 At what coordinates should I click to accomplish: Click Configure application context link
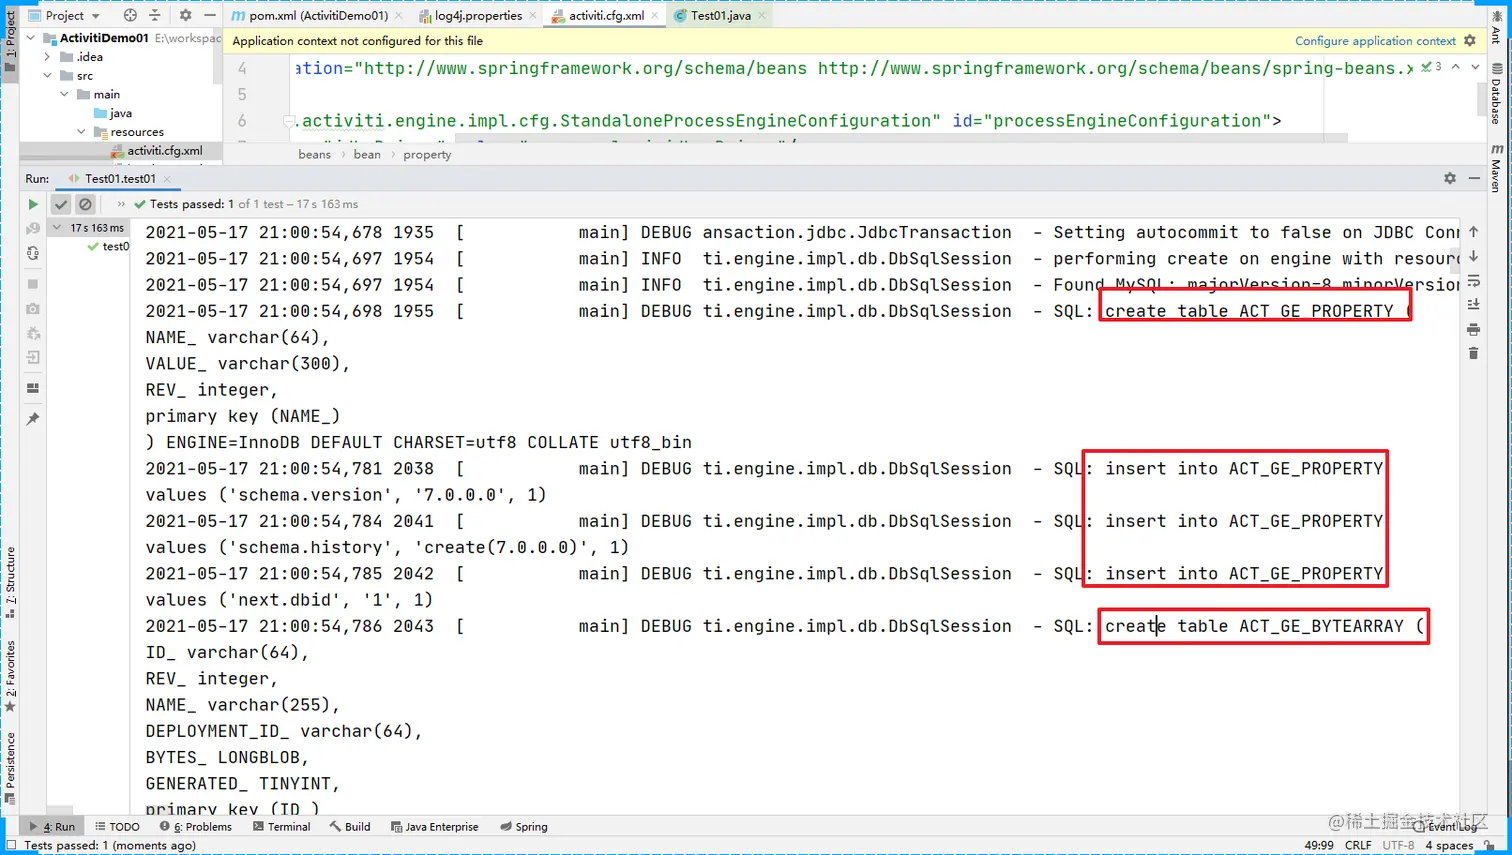pos(1375,41)
